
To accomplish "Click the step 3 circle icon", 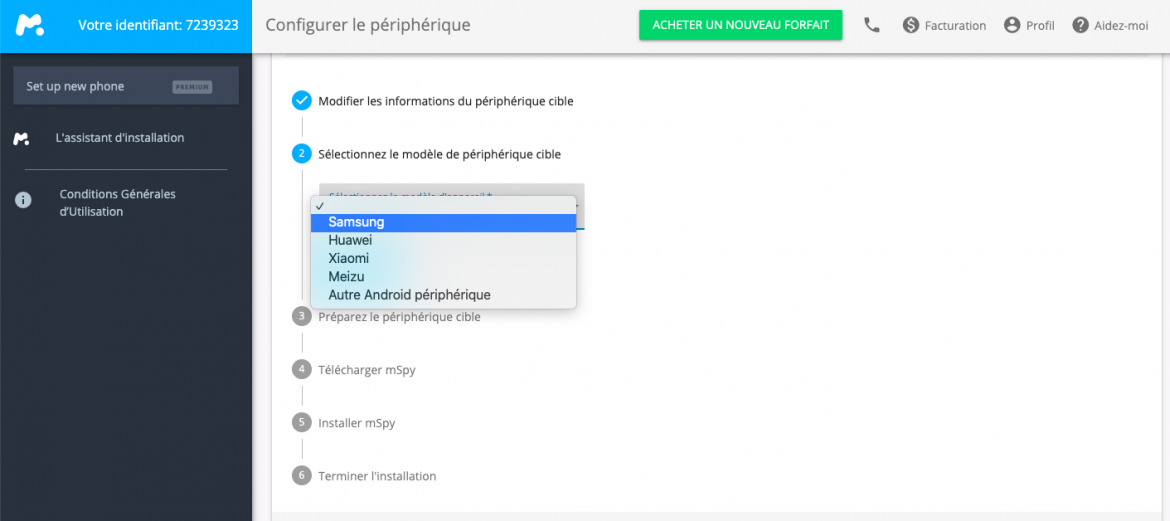I will (x=301, y=316).
